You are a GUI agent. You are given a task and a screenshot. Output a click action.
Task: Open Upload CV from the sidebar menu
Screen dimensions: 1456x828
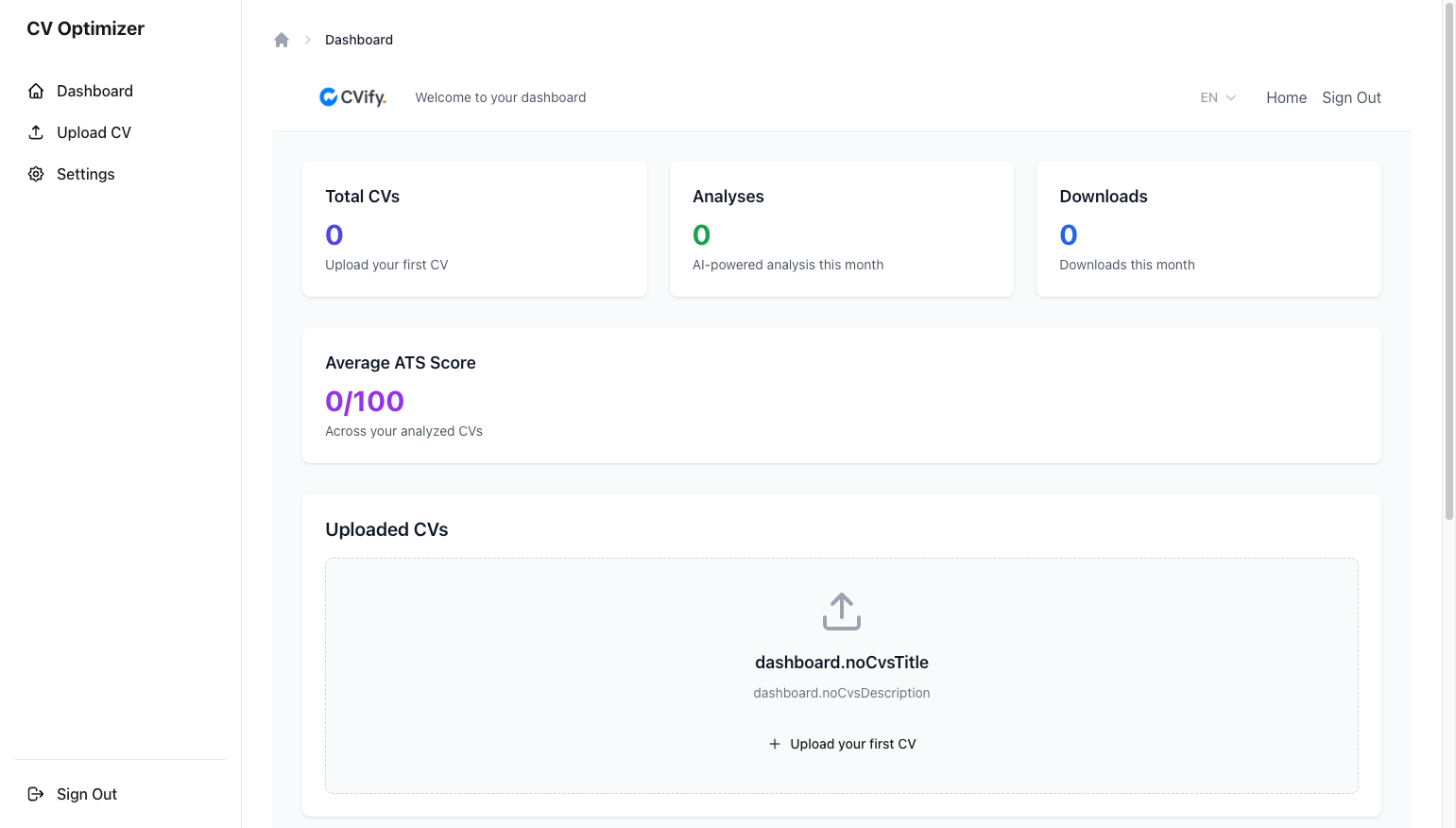[x=96, y=132]
